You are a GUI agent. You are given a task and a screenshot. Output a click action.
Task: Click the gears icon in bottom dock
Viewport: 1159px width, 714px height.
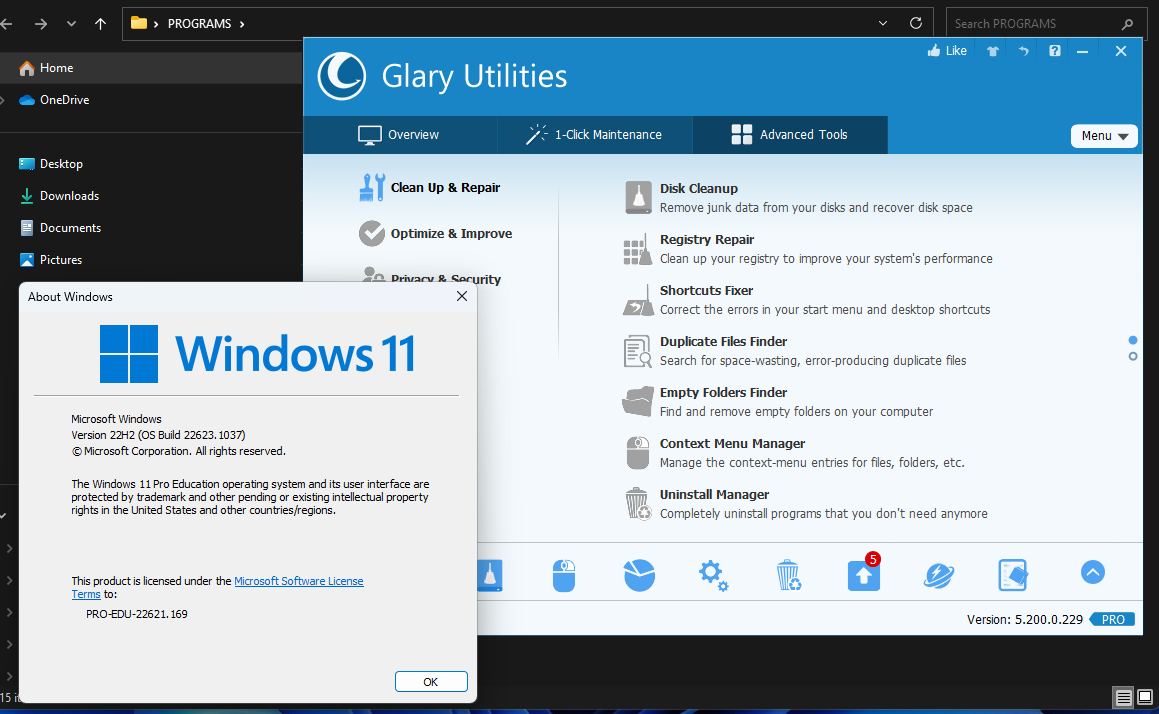pos(713,575)
